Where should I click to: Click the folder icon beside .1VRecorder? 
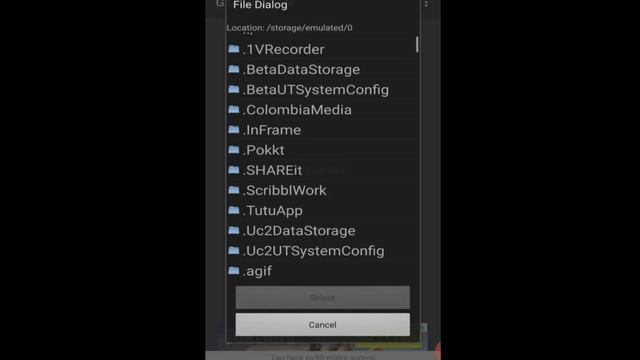tap(234, 49)
